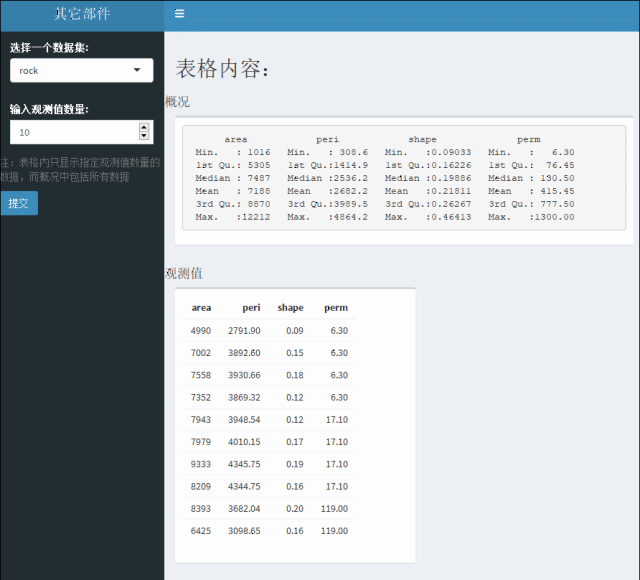This screenshot has width=640, height=580.
Task: Select area value 7558
Action: pos(201,375)
